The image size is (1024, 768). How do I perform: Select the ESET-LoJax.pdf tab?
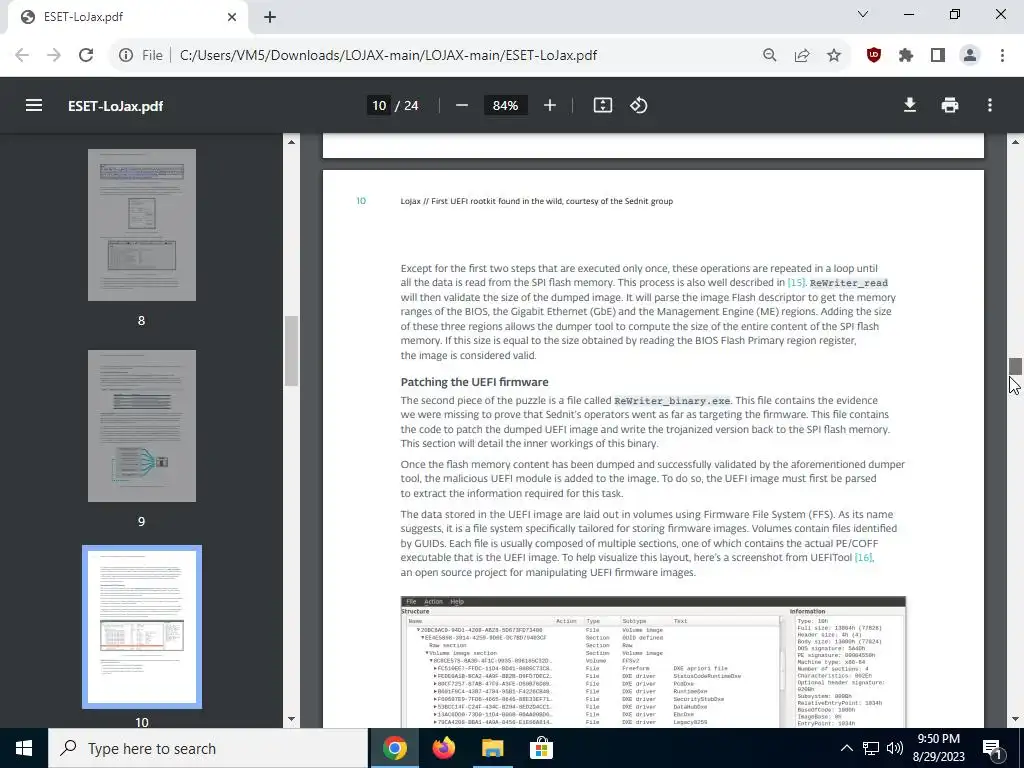pos(128,17)
